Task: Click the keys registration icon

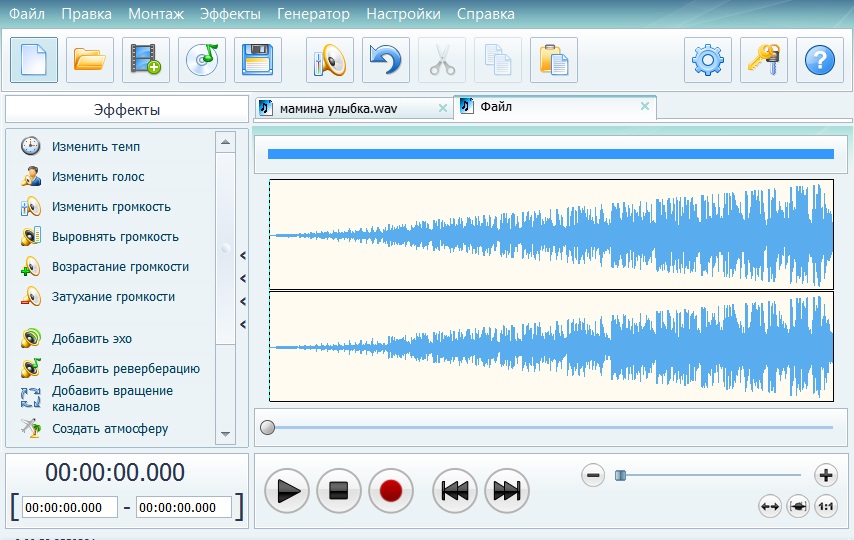Action: pos(764,61)
